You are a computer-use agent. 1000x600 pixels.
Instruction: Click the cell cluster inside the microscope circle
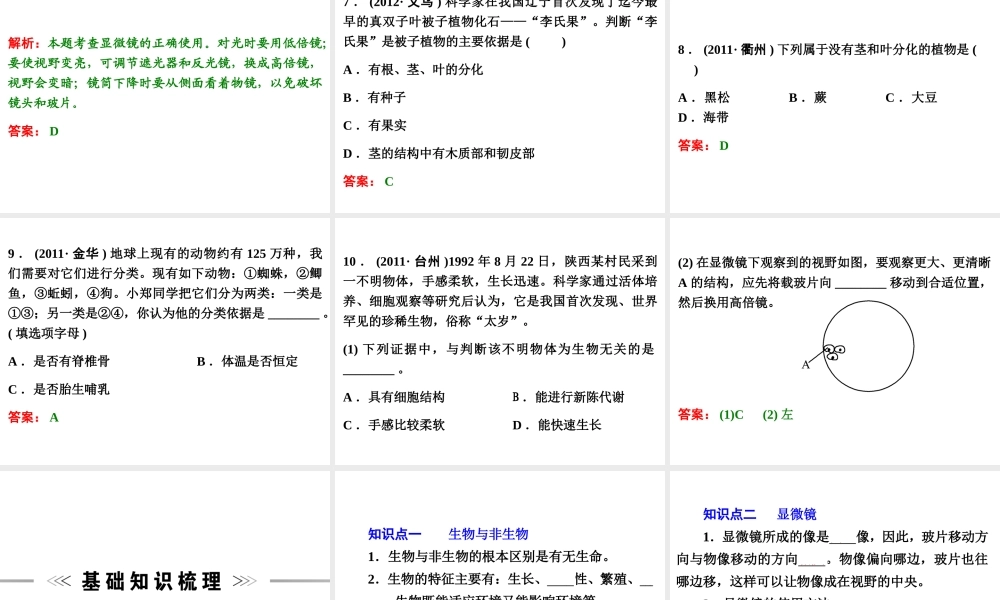834,352
